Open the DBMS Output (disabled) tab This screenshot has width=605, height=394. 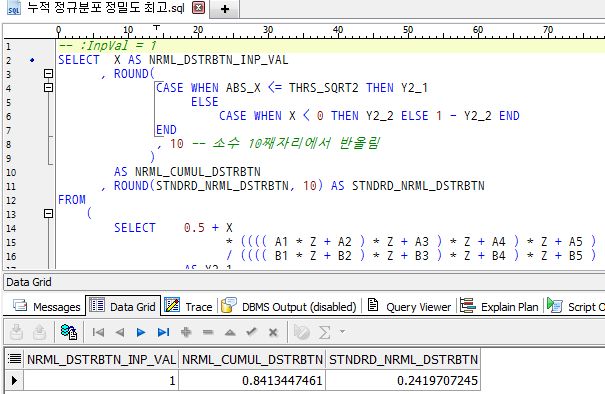tap(289, 306)
